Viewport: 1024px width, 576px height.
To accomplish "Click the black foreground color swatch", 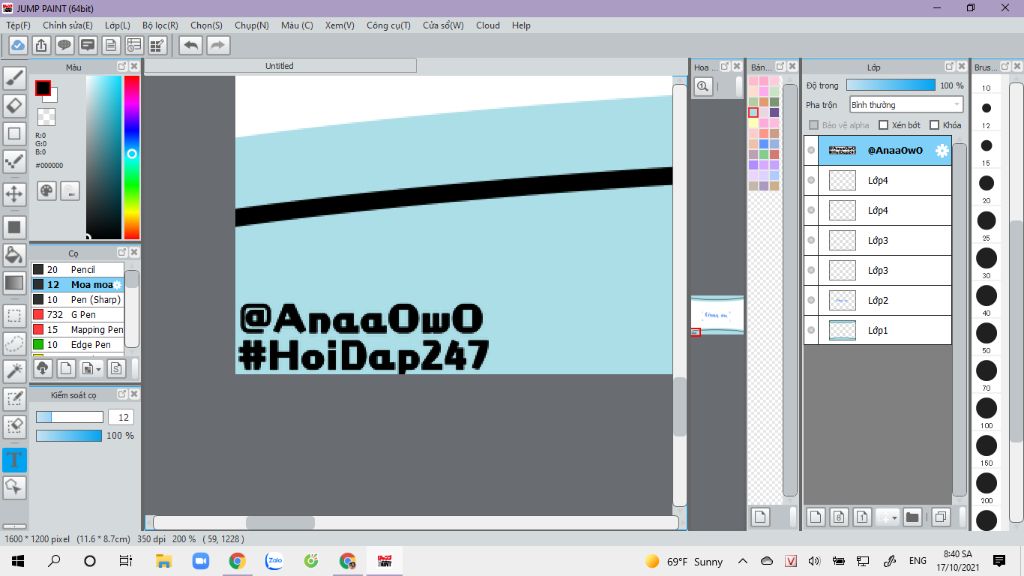I will 42,88.
